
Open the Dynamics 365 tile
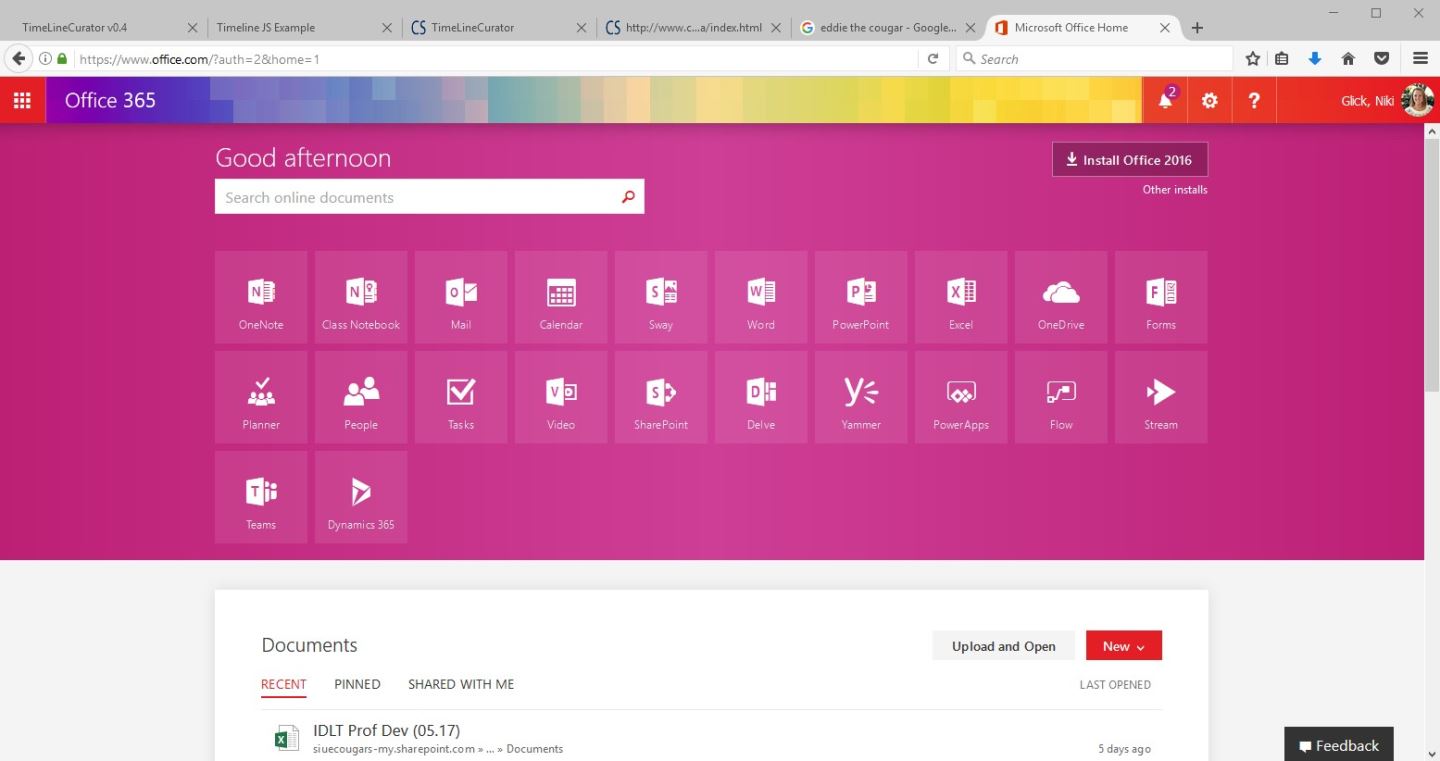coord(361,497)
